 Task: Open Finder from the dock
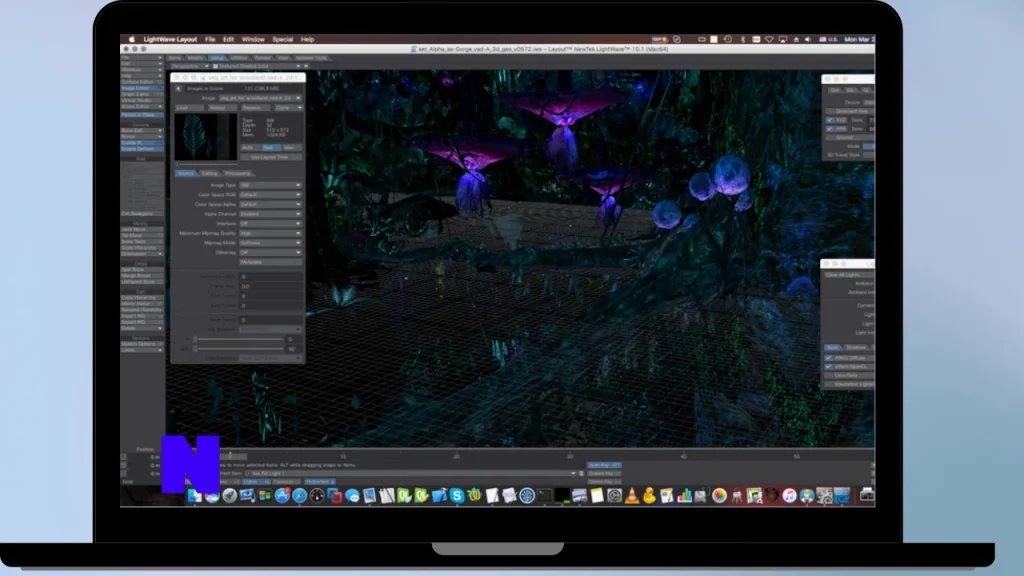195,496
